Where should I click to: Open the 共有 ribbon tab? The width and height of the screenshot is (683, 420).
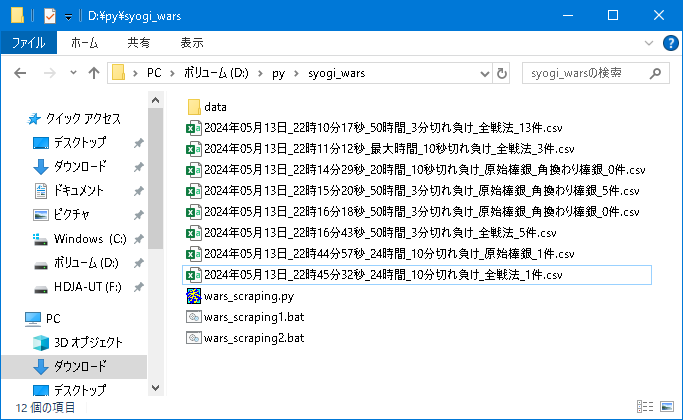pos(139,43)
